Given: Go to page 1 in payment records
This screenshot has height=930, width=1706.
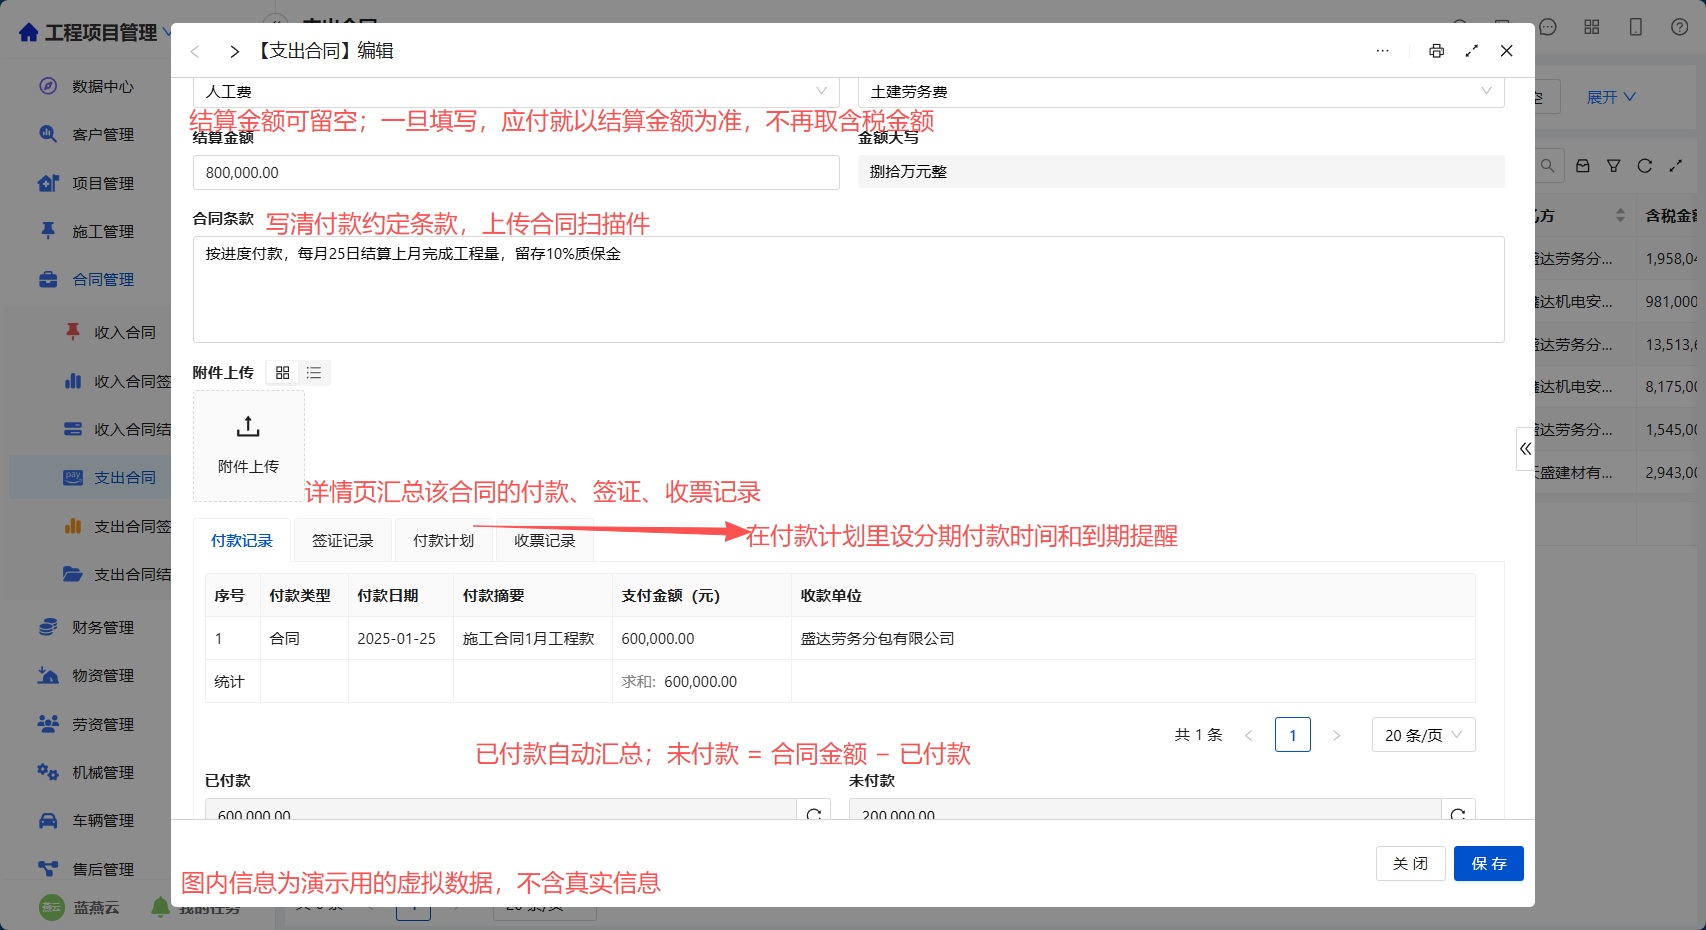Looking at the screenshot, I should click(x=1292, y=735).
